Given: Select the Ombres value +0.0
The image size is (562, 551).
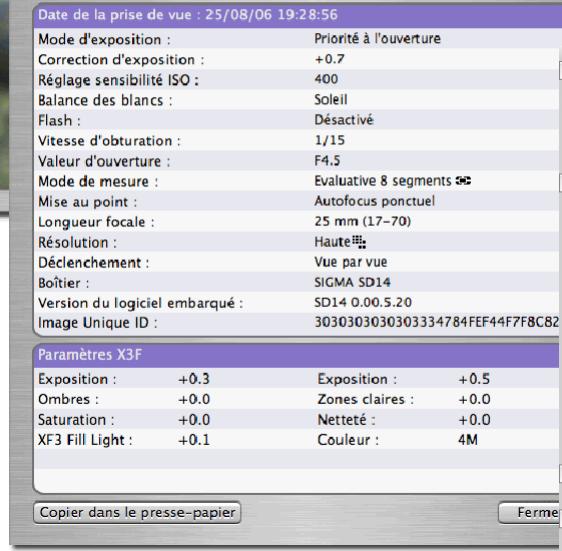Looking at the screenshot, I should [194, 399].
